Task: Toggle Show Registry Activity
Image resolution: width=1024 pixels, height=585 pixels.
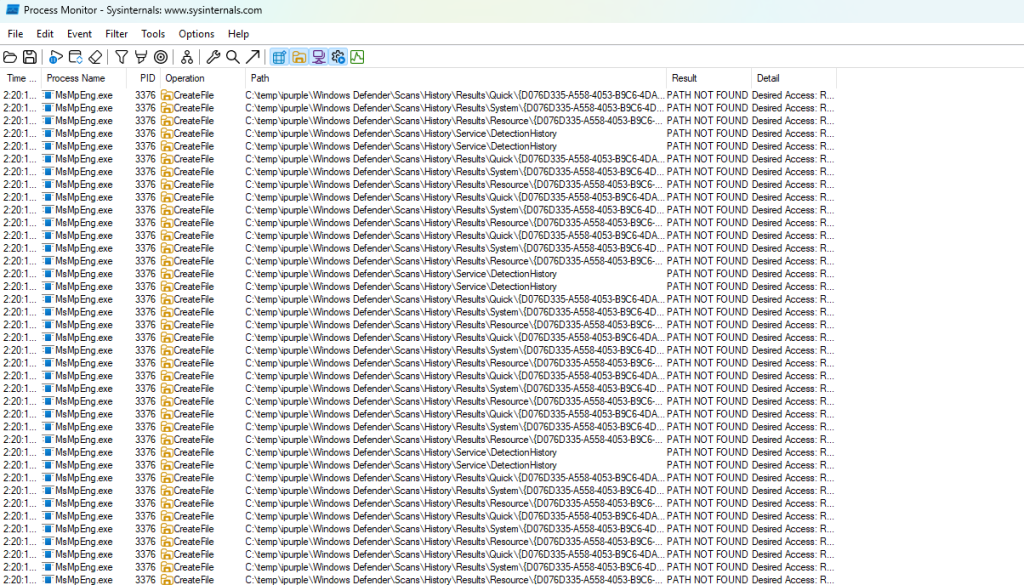Action: (x=279, y=57)
